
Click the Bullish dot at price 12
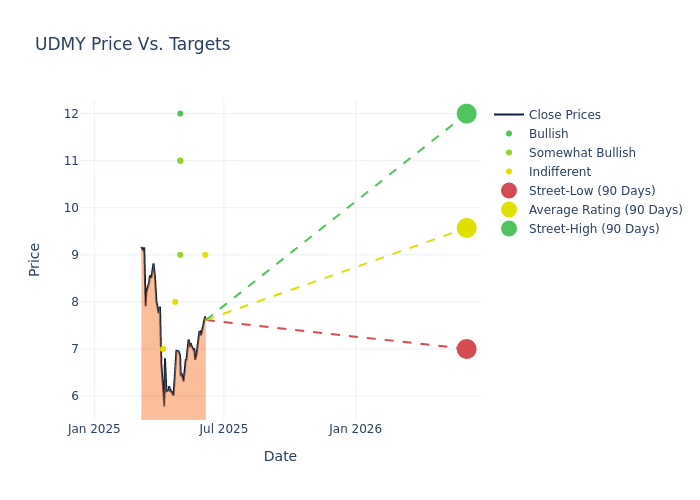coord(180,114)
